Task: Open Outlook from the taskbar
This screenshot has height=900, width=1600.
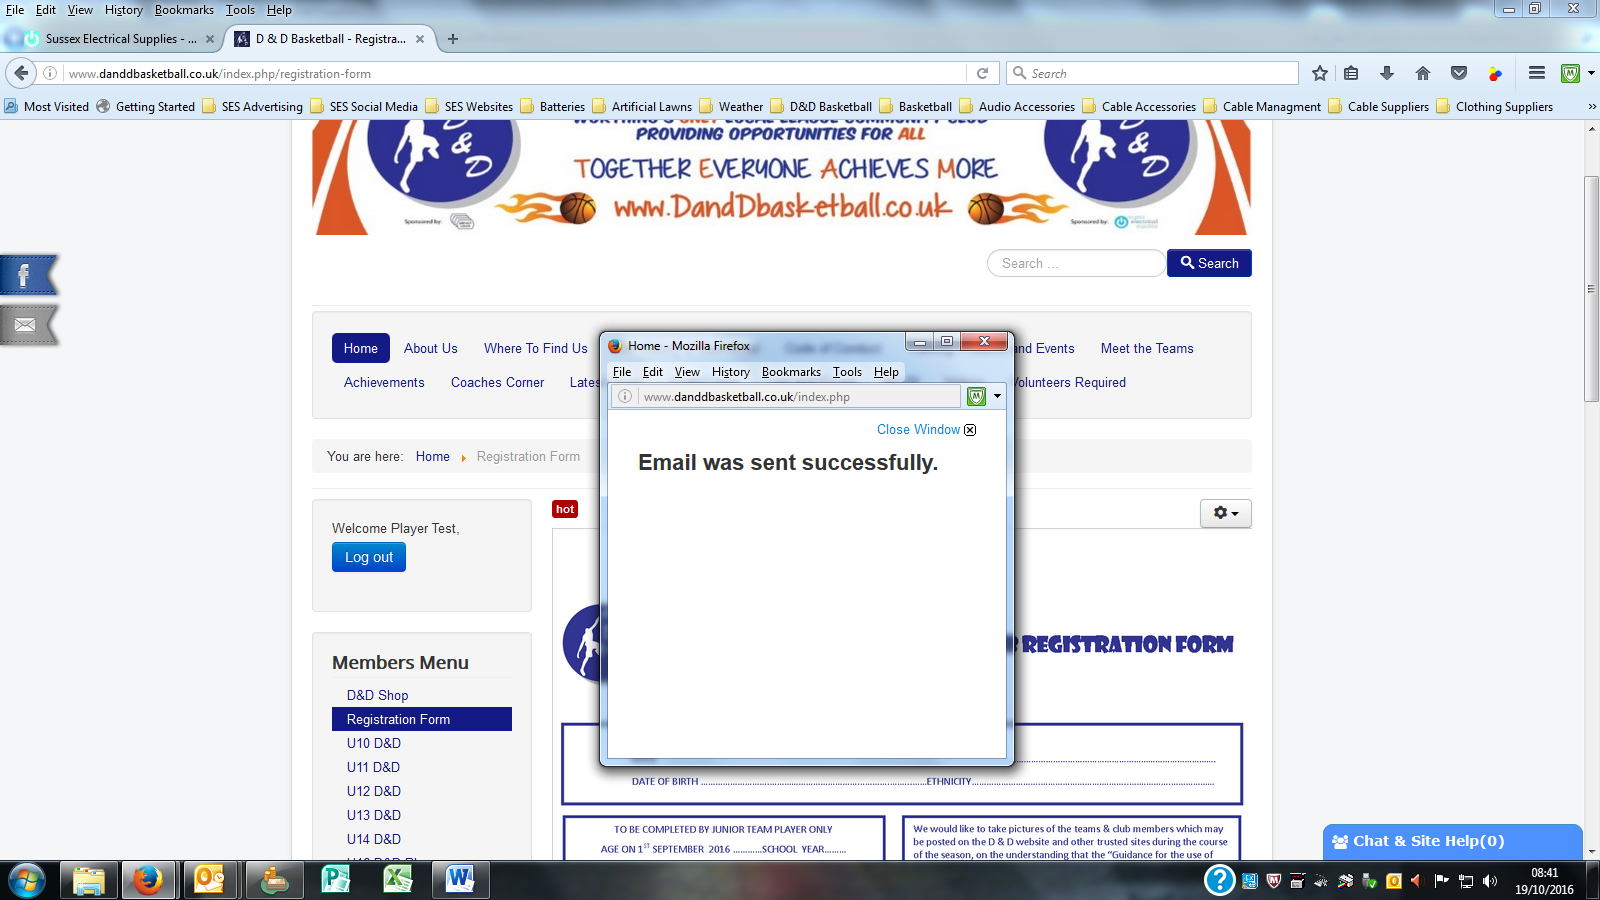Action: (210, 881)
